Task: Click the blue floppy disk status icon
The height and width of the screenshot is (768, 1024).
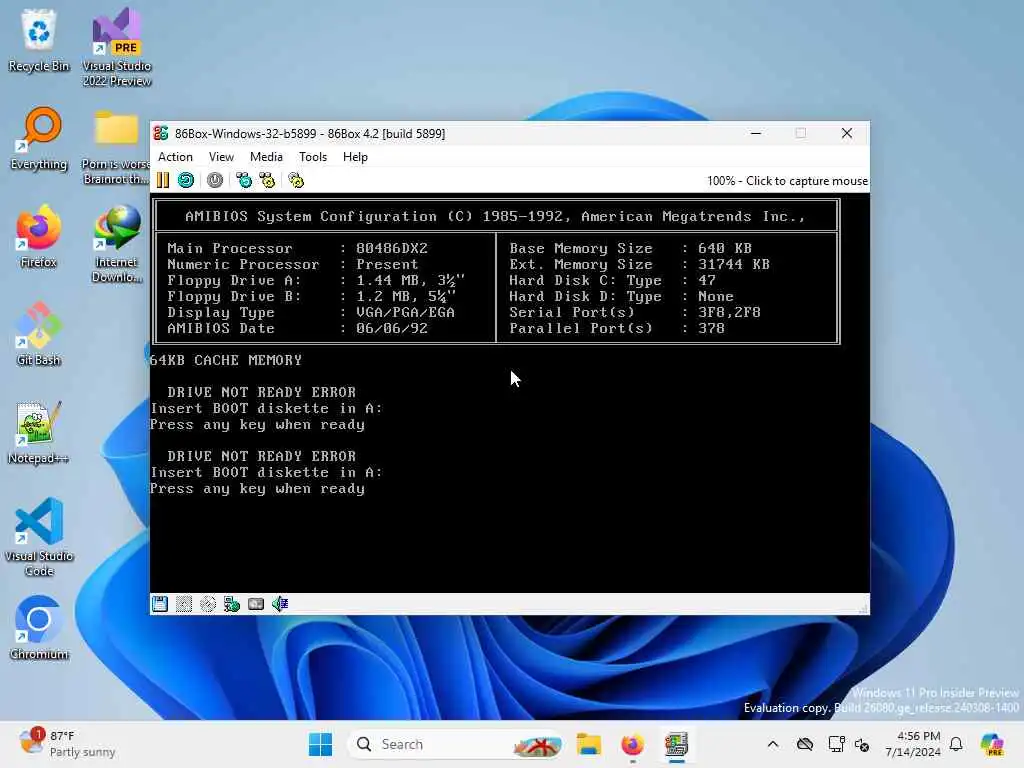Action: pyautogui.click(x=160, y=604)
